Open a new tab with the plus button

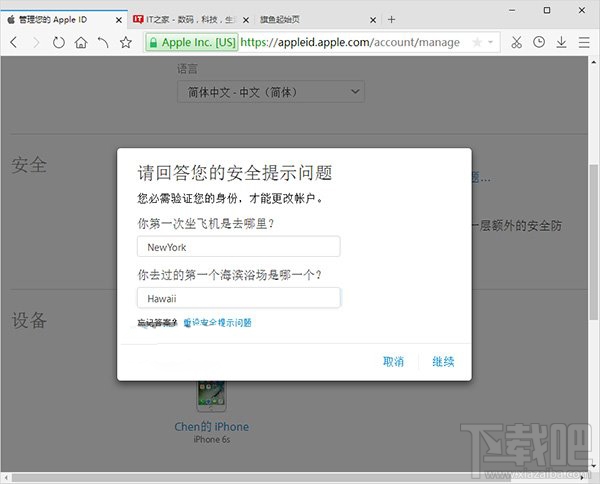(x=391, y=20)
